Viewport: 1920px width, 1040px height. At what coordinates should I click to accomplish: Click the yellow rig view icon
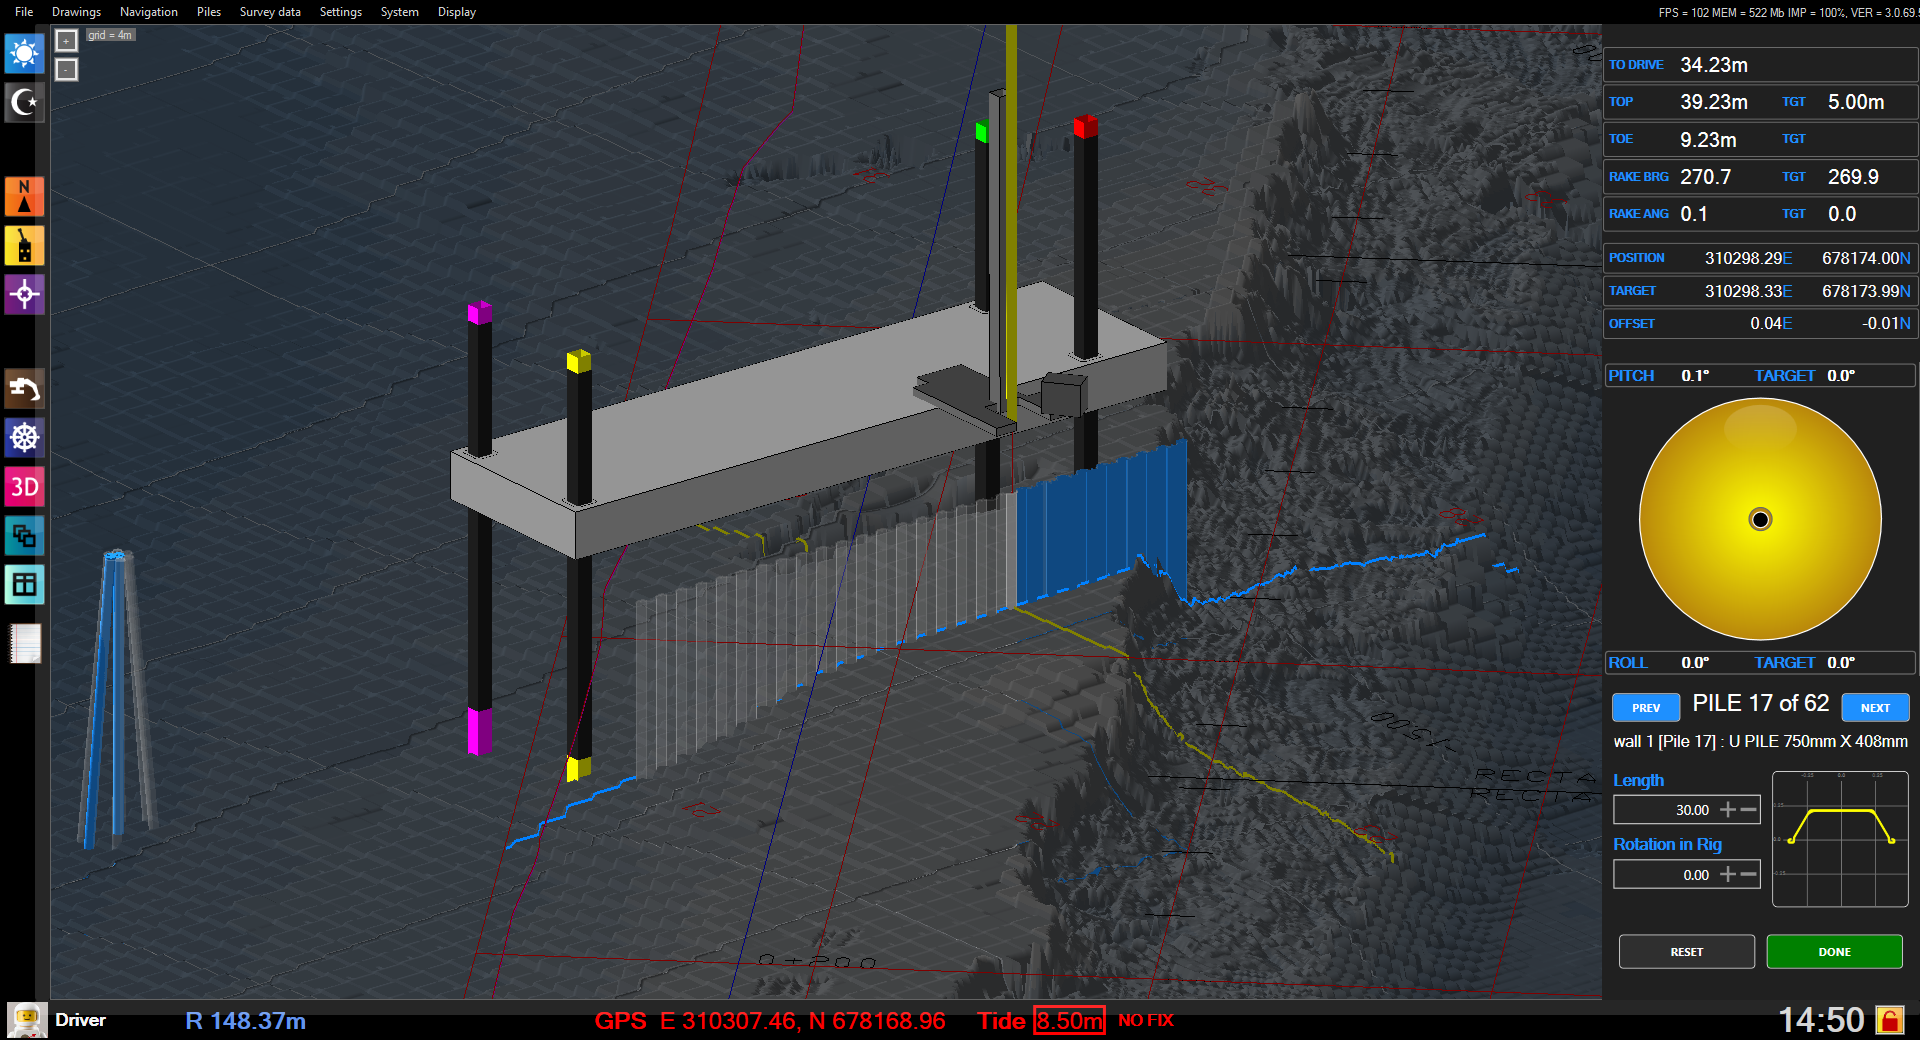[x=24, y=245]
